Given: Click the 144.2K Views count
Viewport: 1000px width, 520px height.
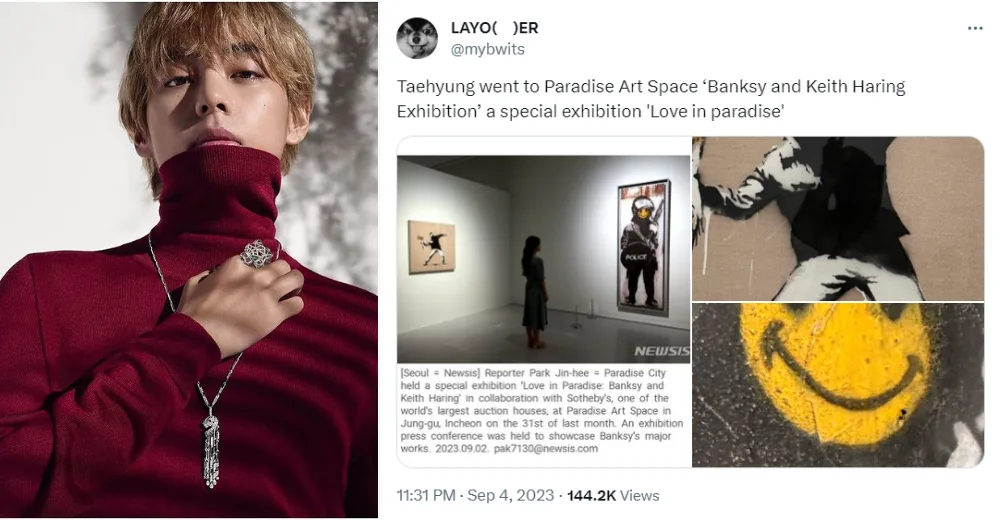Looking at the screenshot, I should click(x=613, y=496).
